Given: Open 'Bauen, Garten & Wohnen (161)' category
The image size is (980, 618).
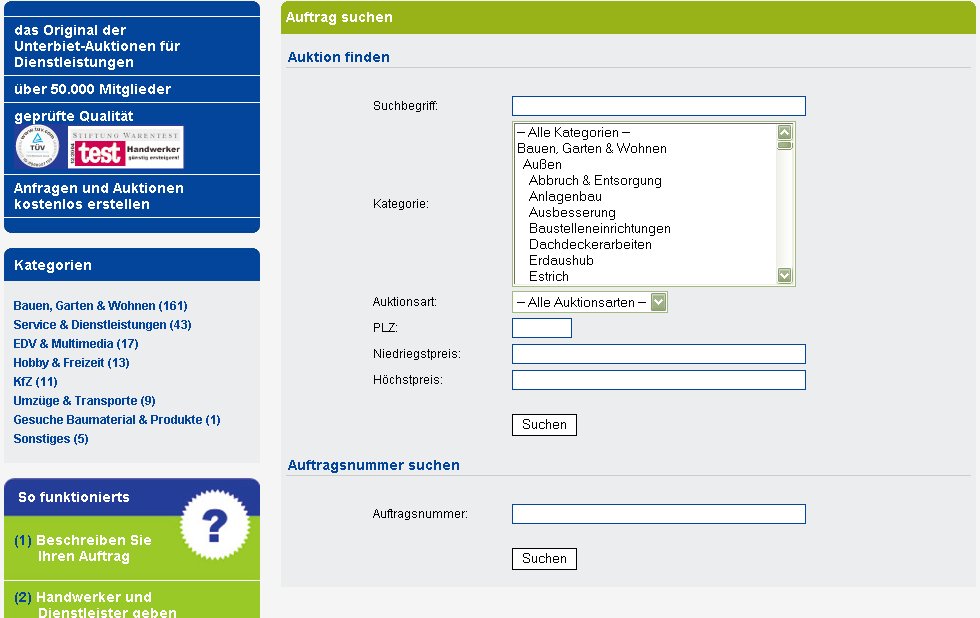Looking at the screenshot, I should coord(100,306).
